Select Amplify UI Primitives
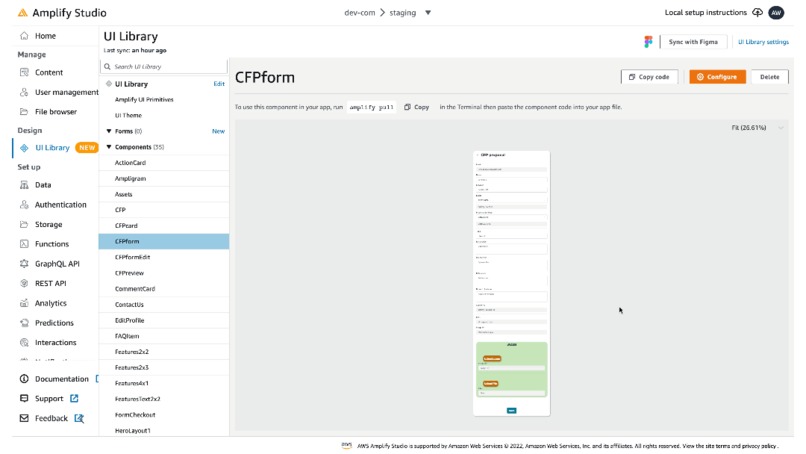Screen dimensions: 806x454 [144, 100]
